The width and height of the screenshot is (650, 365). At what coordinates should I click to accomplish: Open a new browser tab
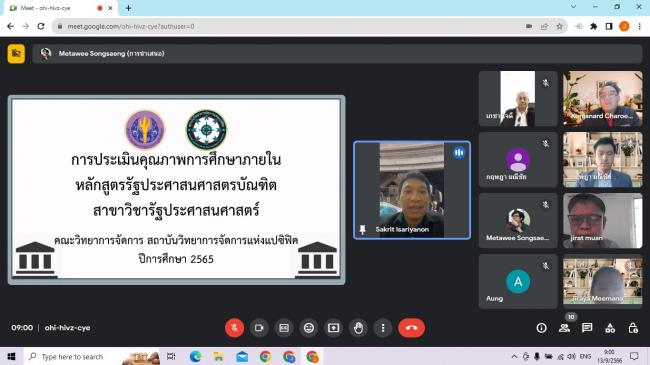pyautogui.click(x=129, y=8)
